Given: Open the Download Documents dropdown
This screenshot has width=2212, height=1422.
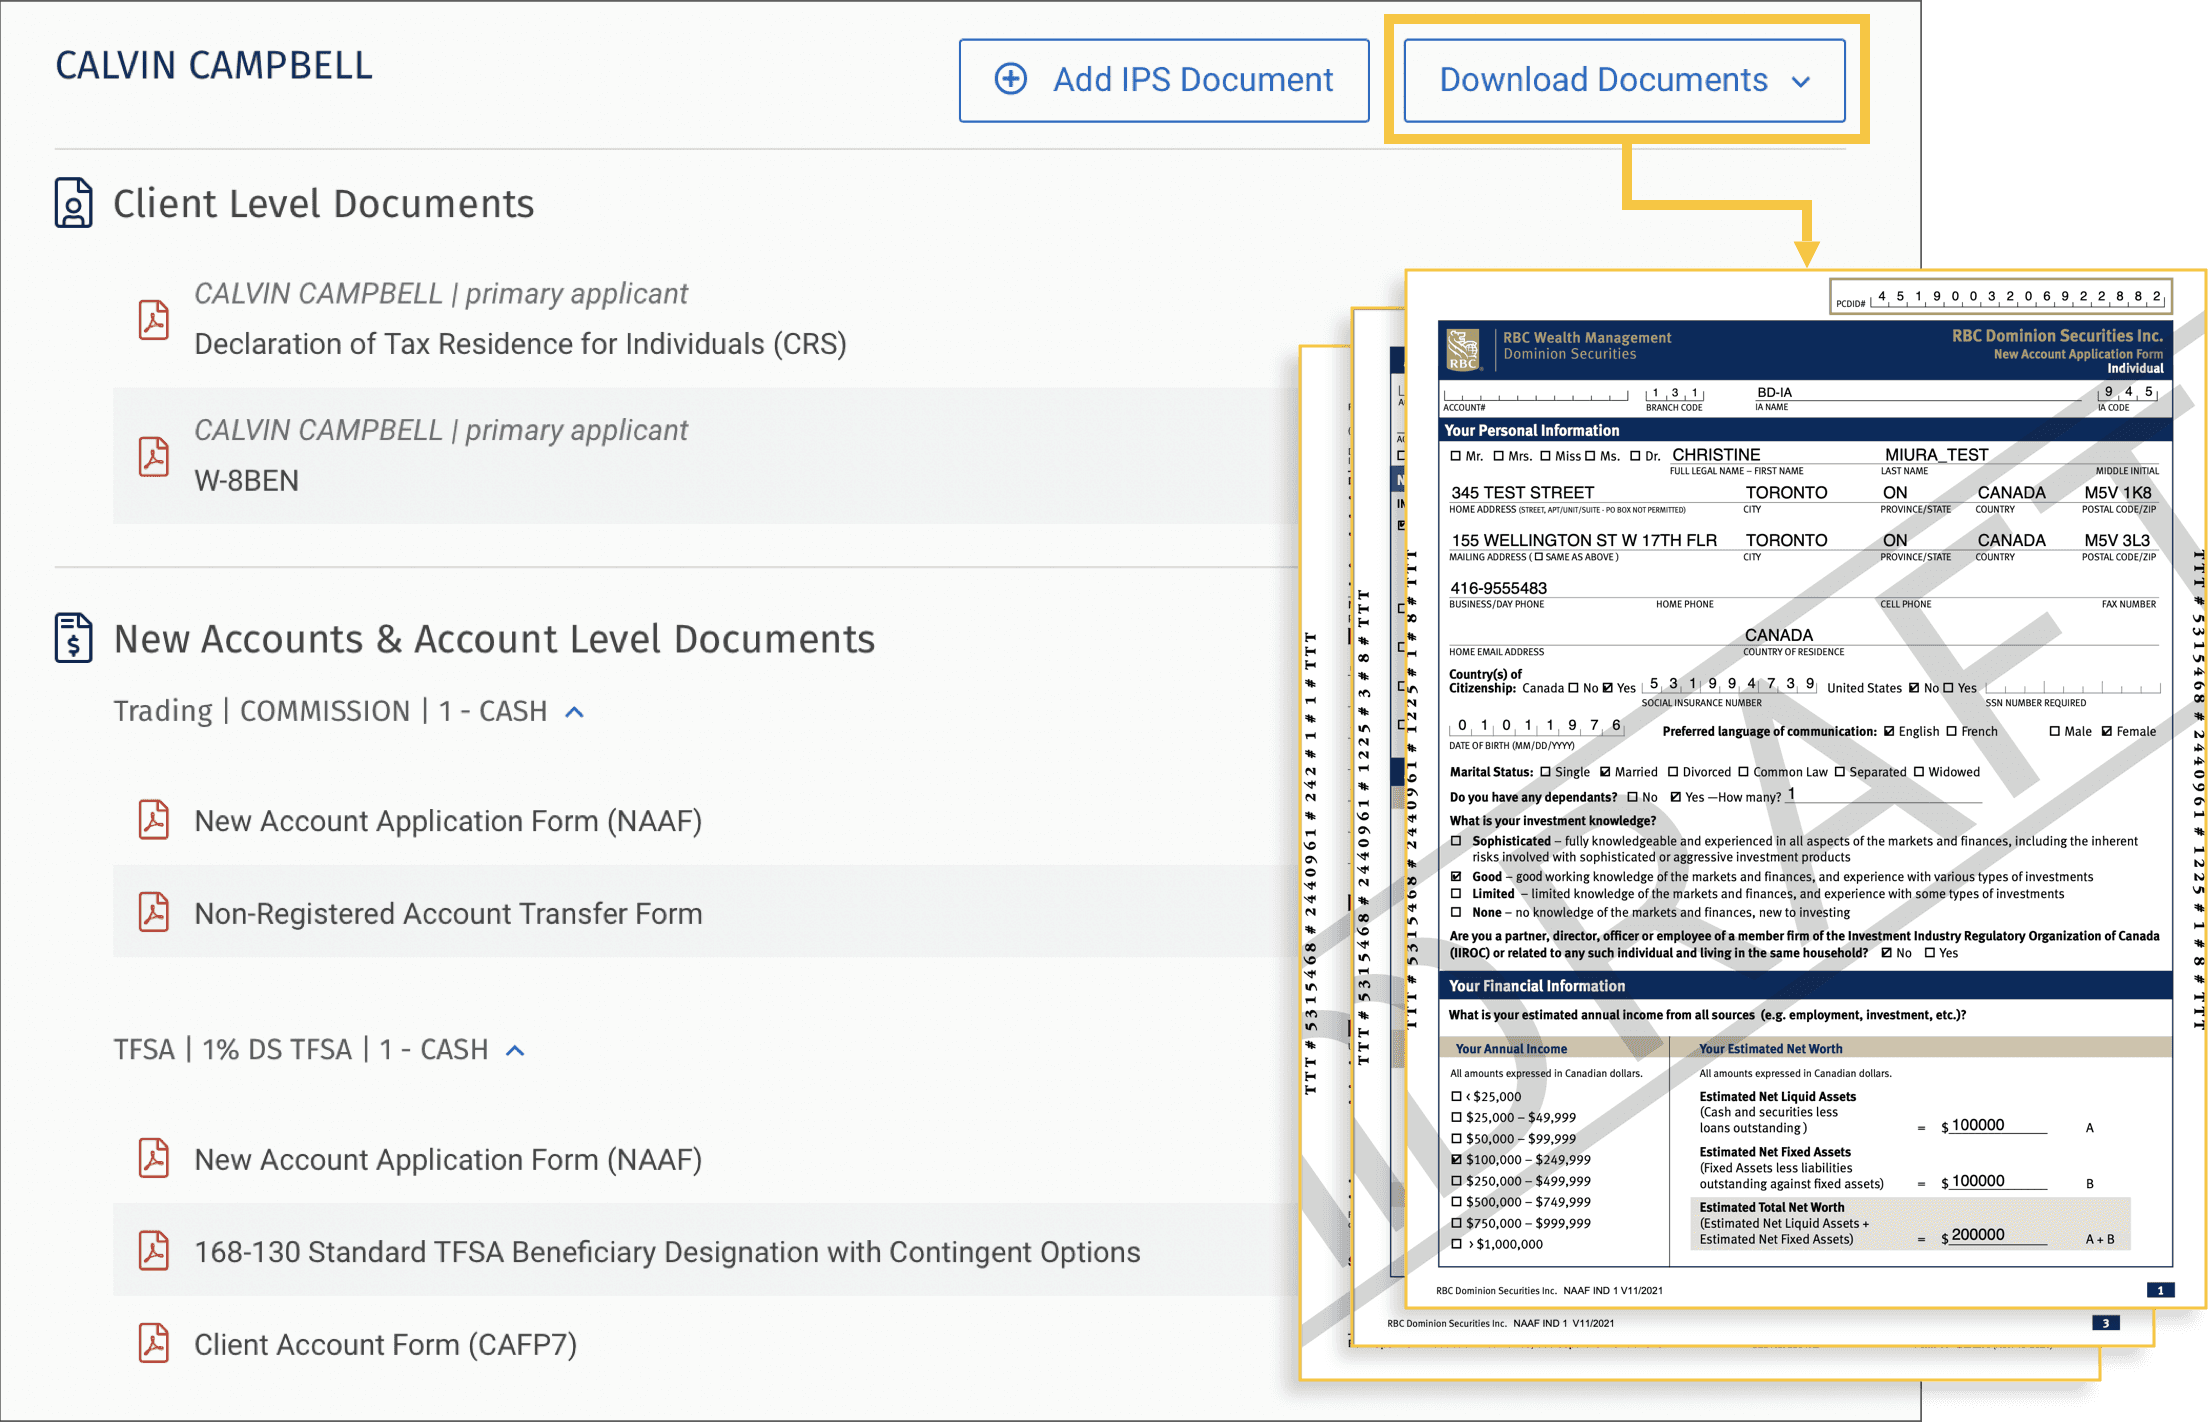Looking at the screenshot, I should pos(1624,80).
